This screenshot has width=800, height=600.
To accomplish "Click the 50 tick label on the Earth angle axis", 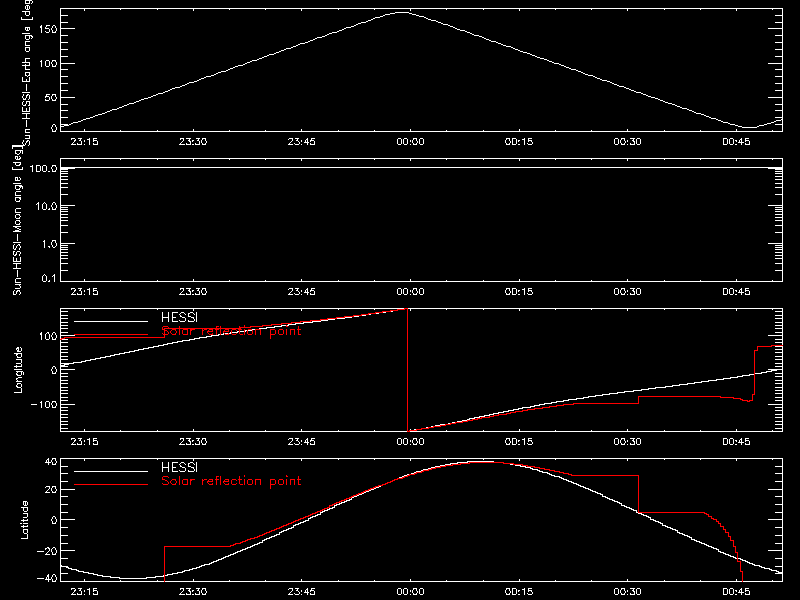I will 51,97.
